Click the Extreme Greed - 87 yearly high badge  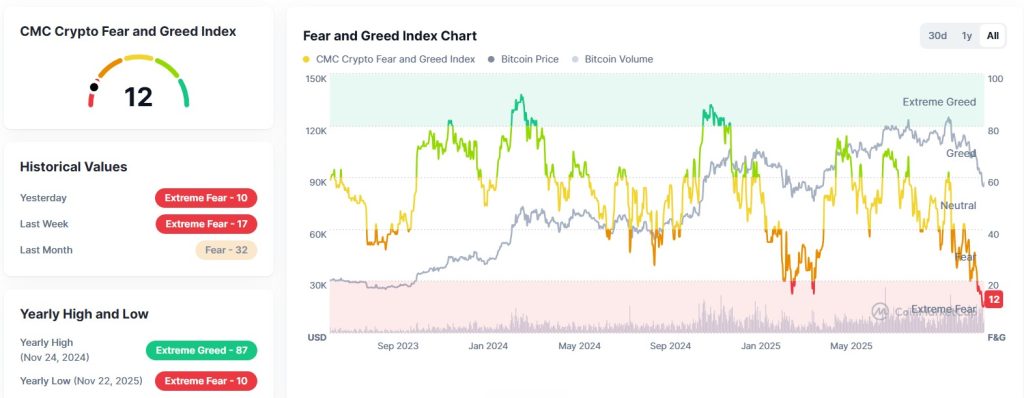click(202, 350)
